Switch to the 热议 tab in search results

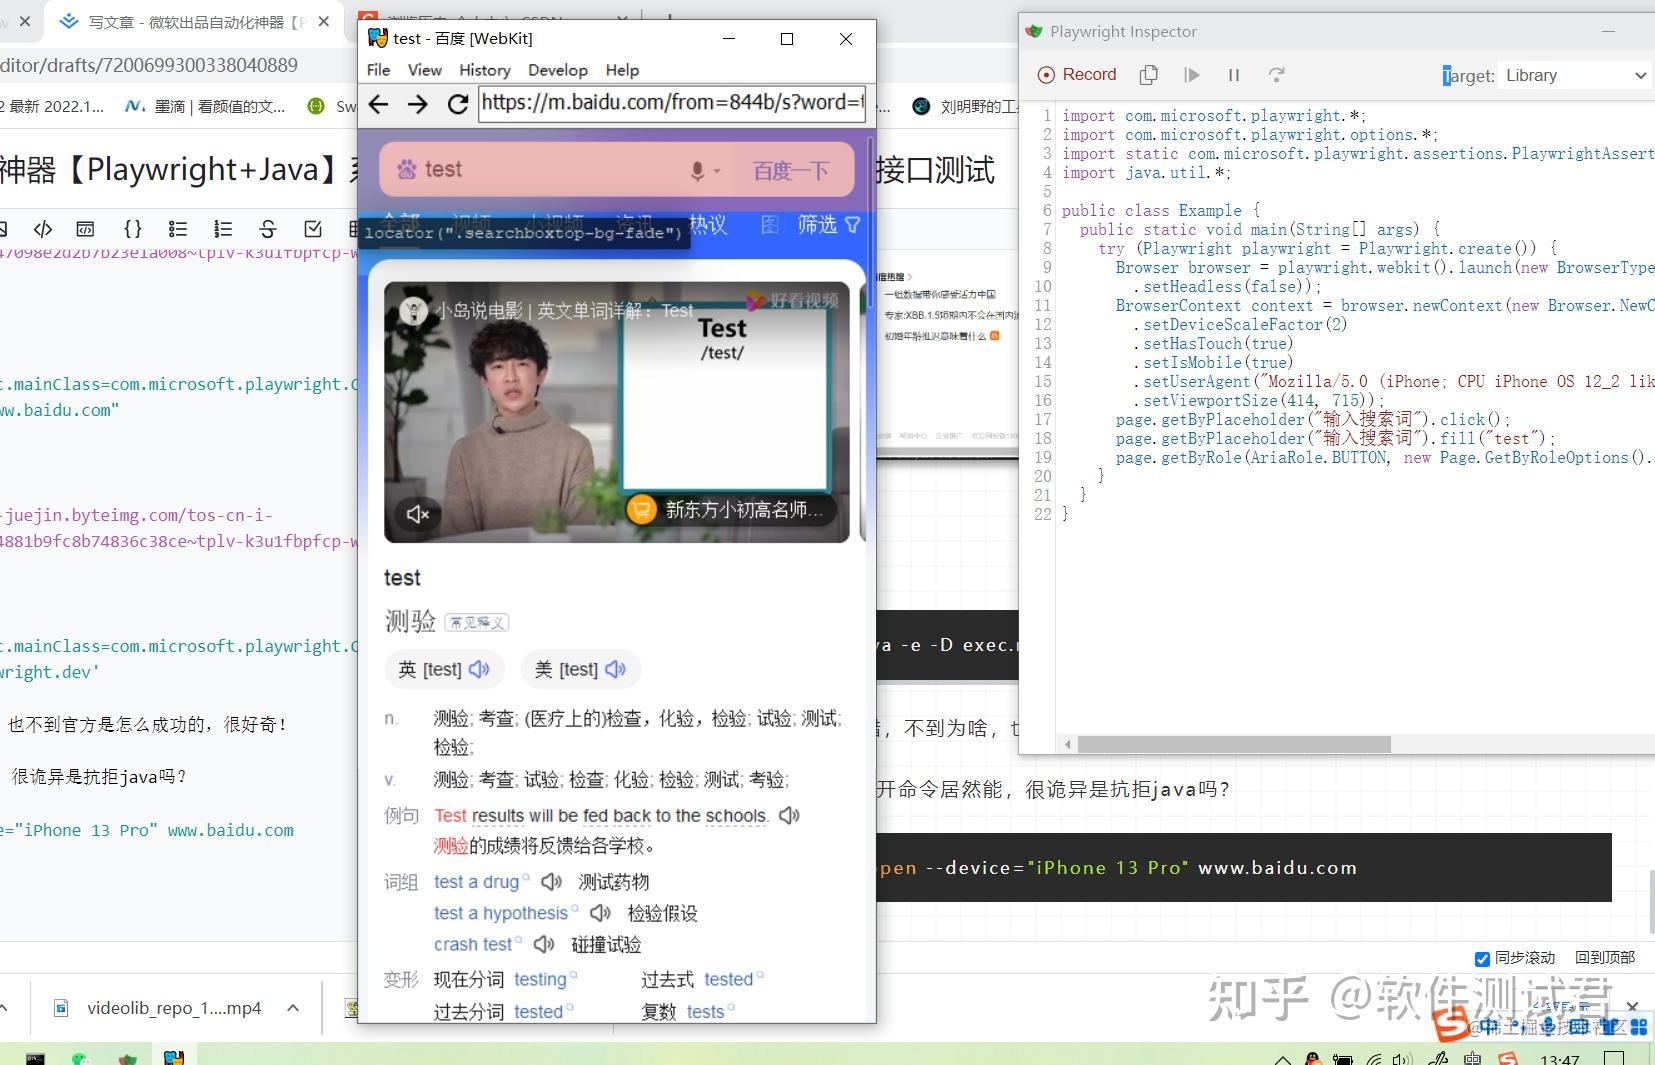point(706,225)
